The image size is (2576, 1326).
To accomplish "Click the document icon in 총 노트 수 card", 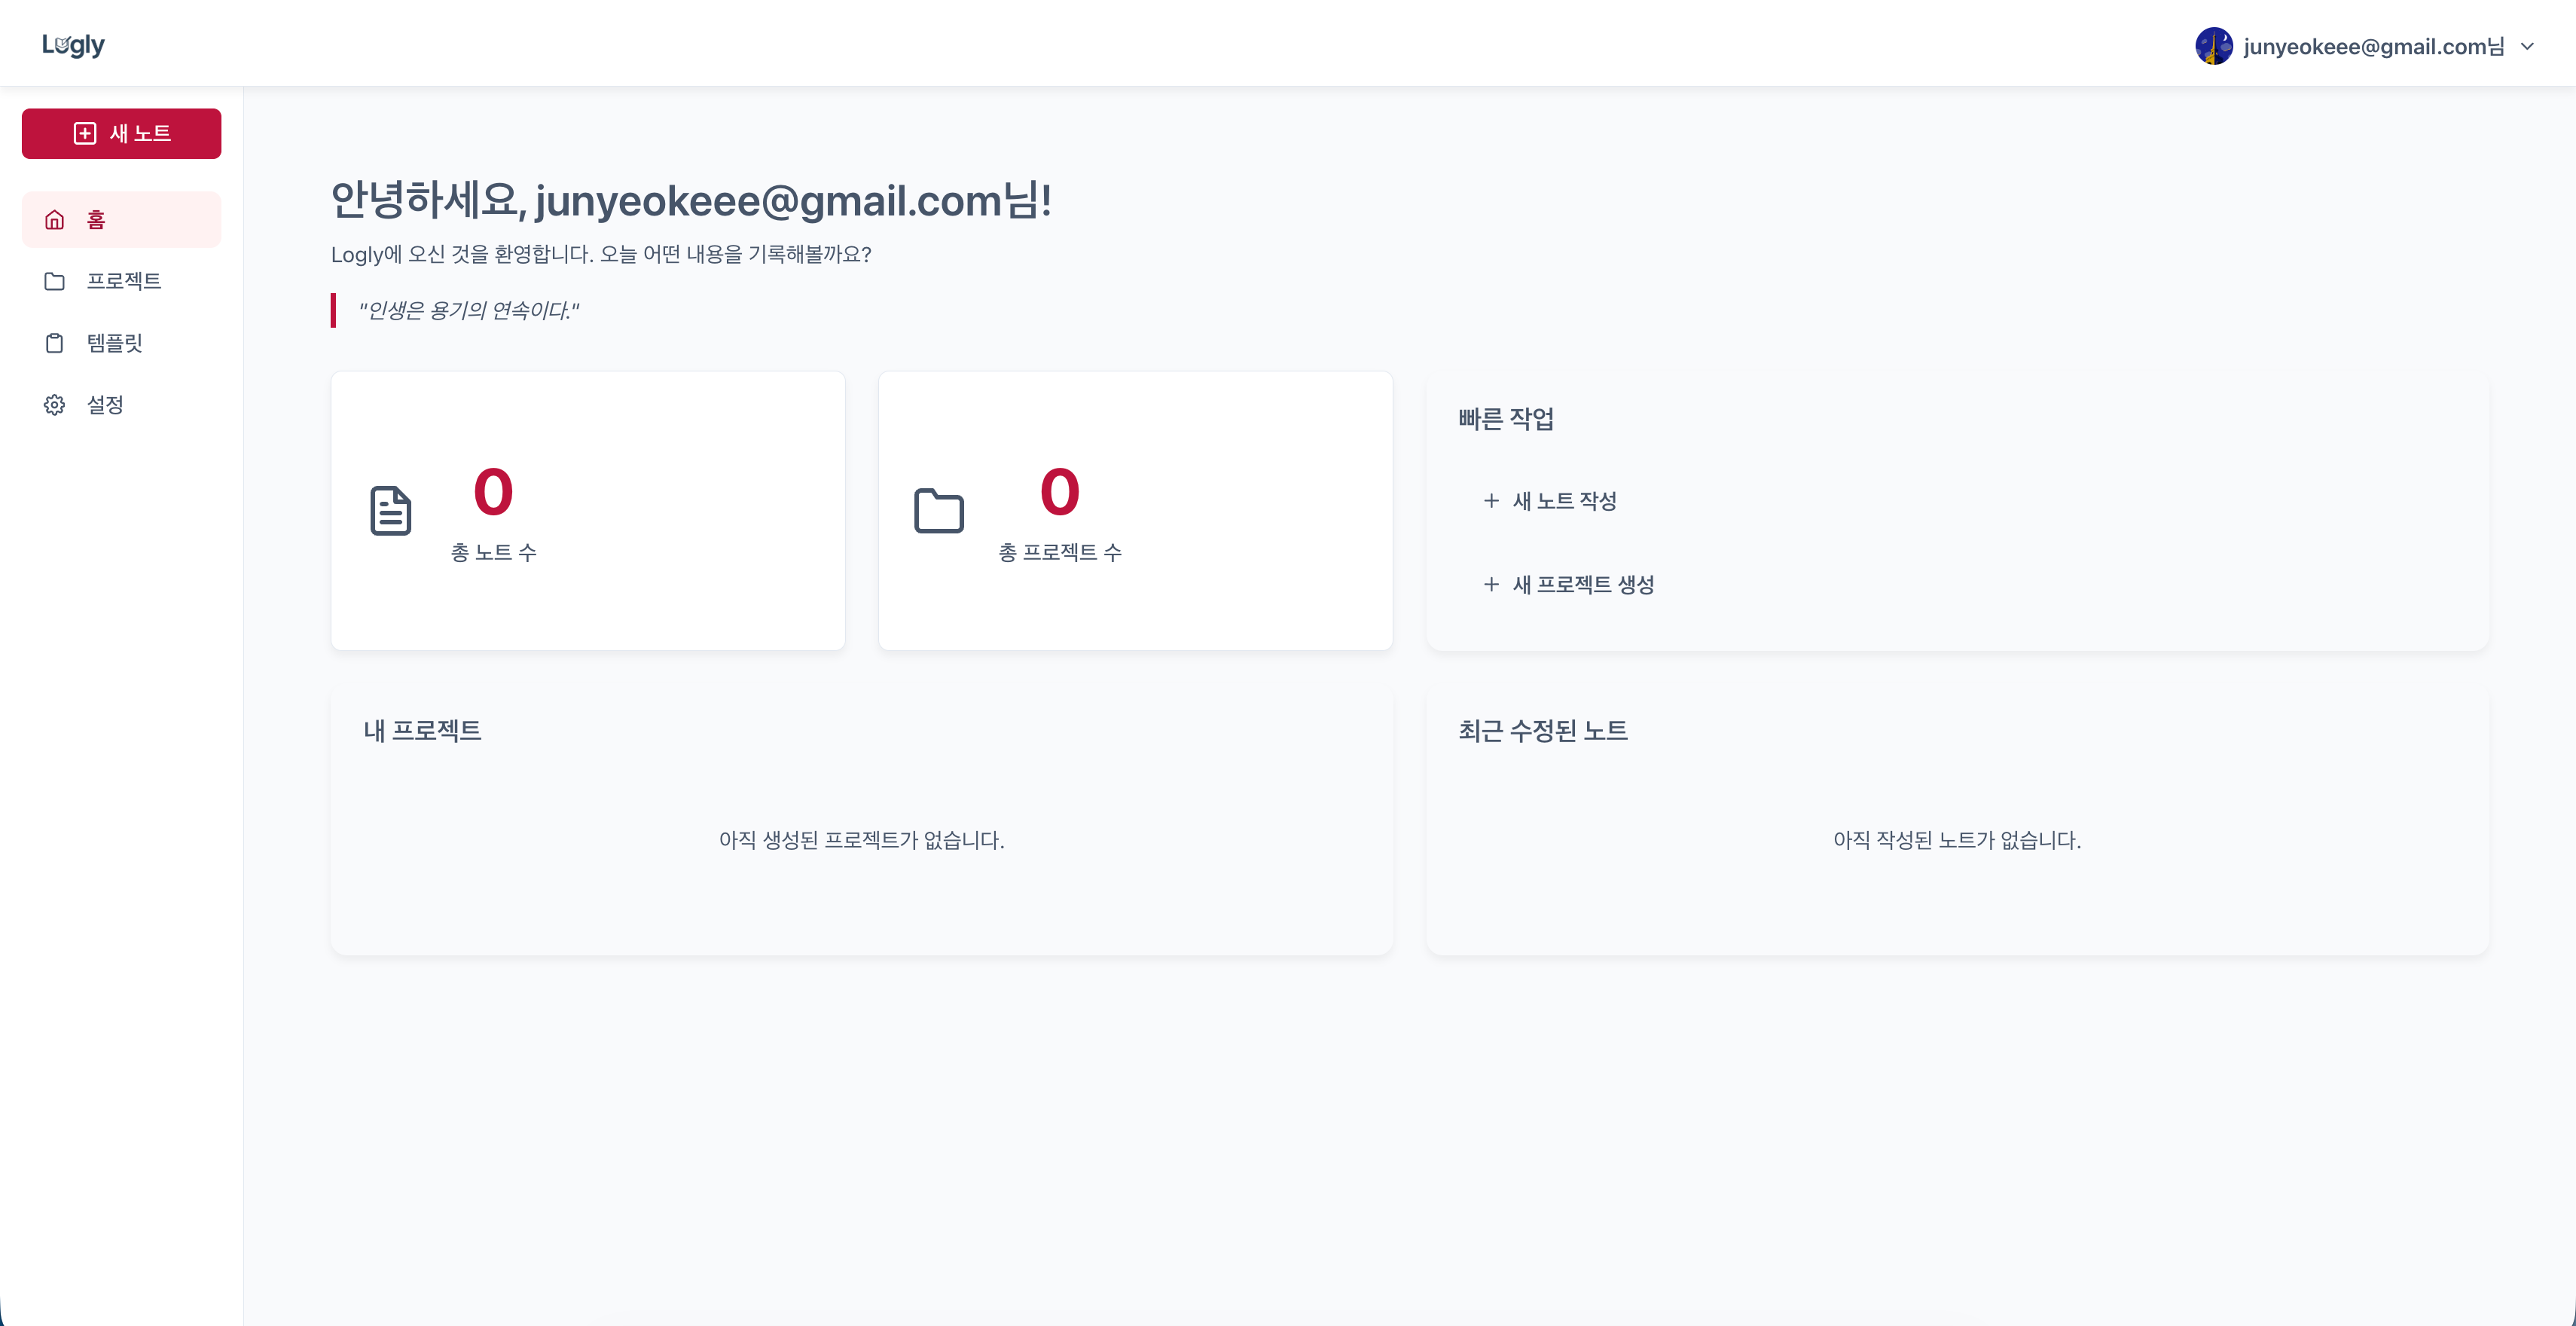I will [x=390, y=511].
